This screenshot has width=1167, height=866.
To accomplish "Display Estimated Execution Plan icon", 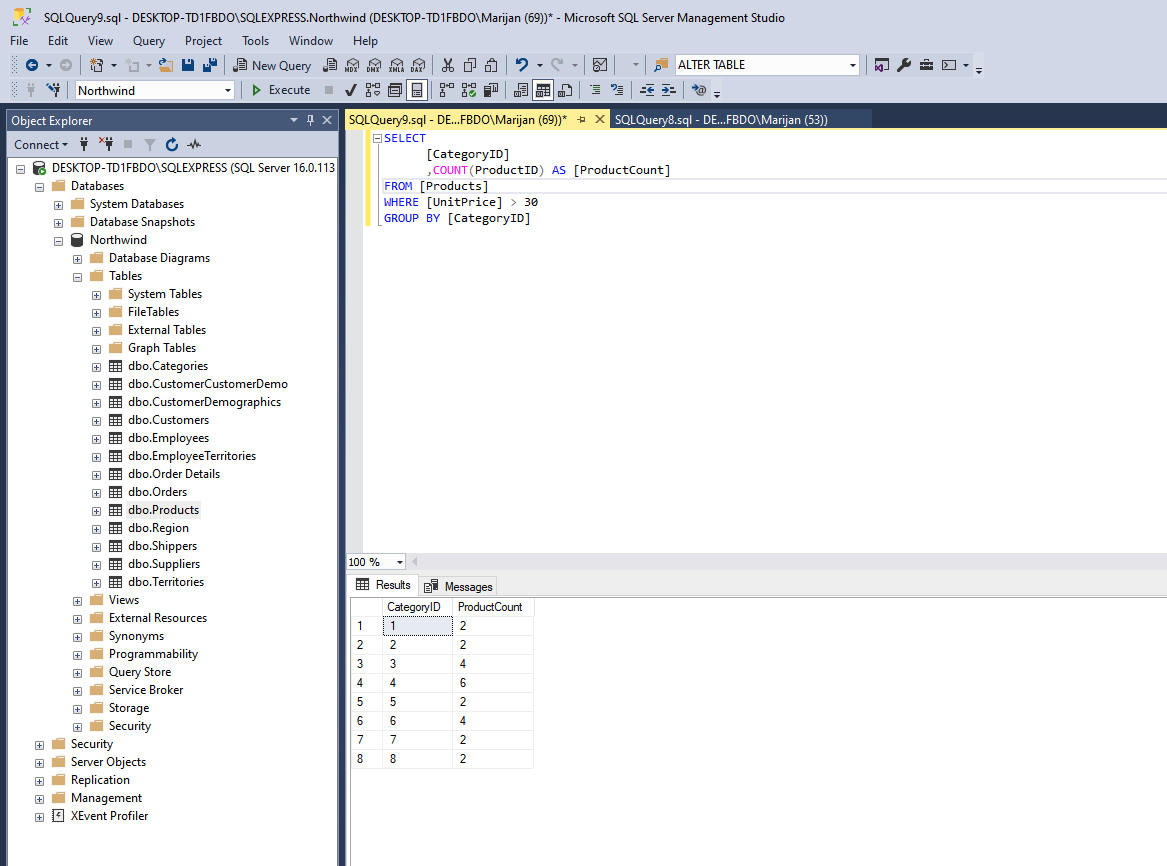I will coord(373,90).
